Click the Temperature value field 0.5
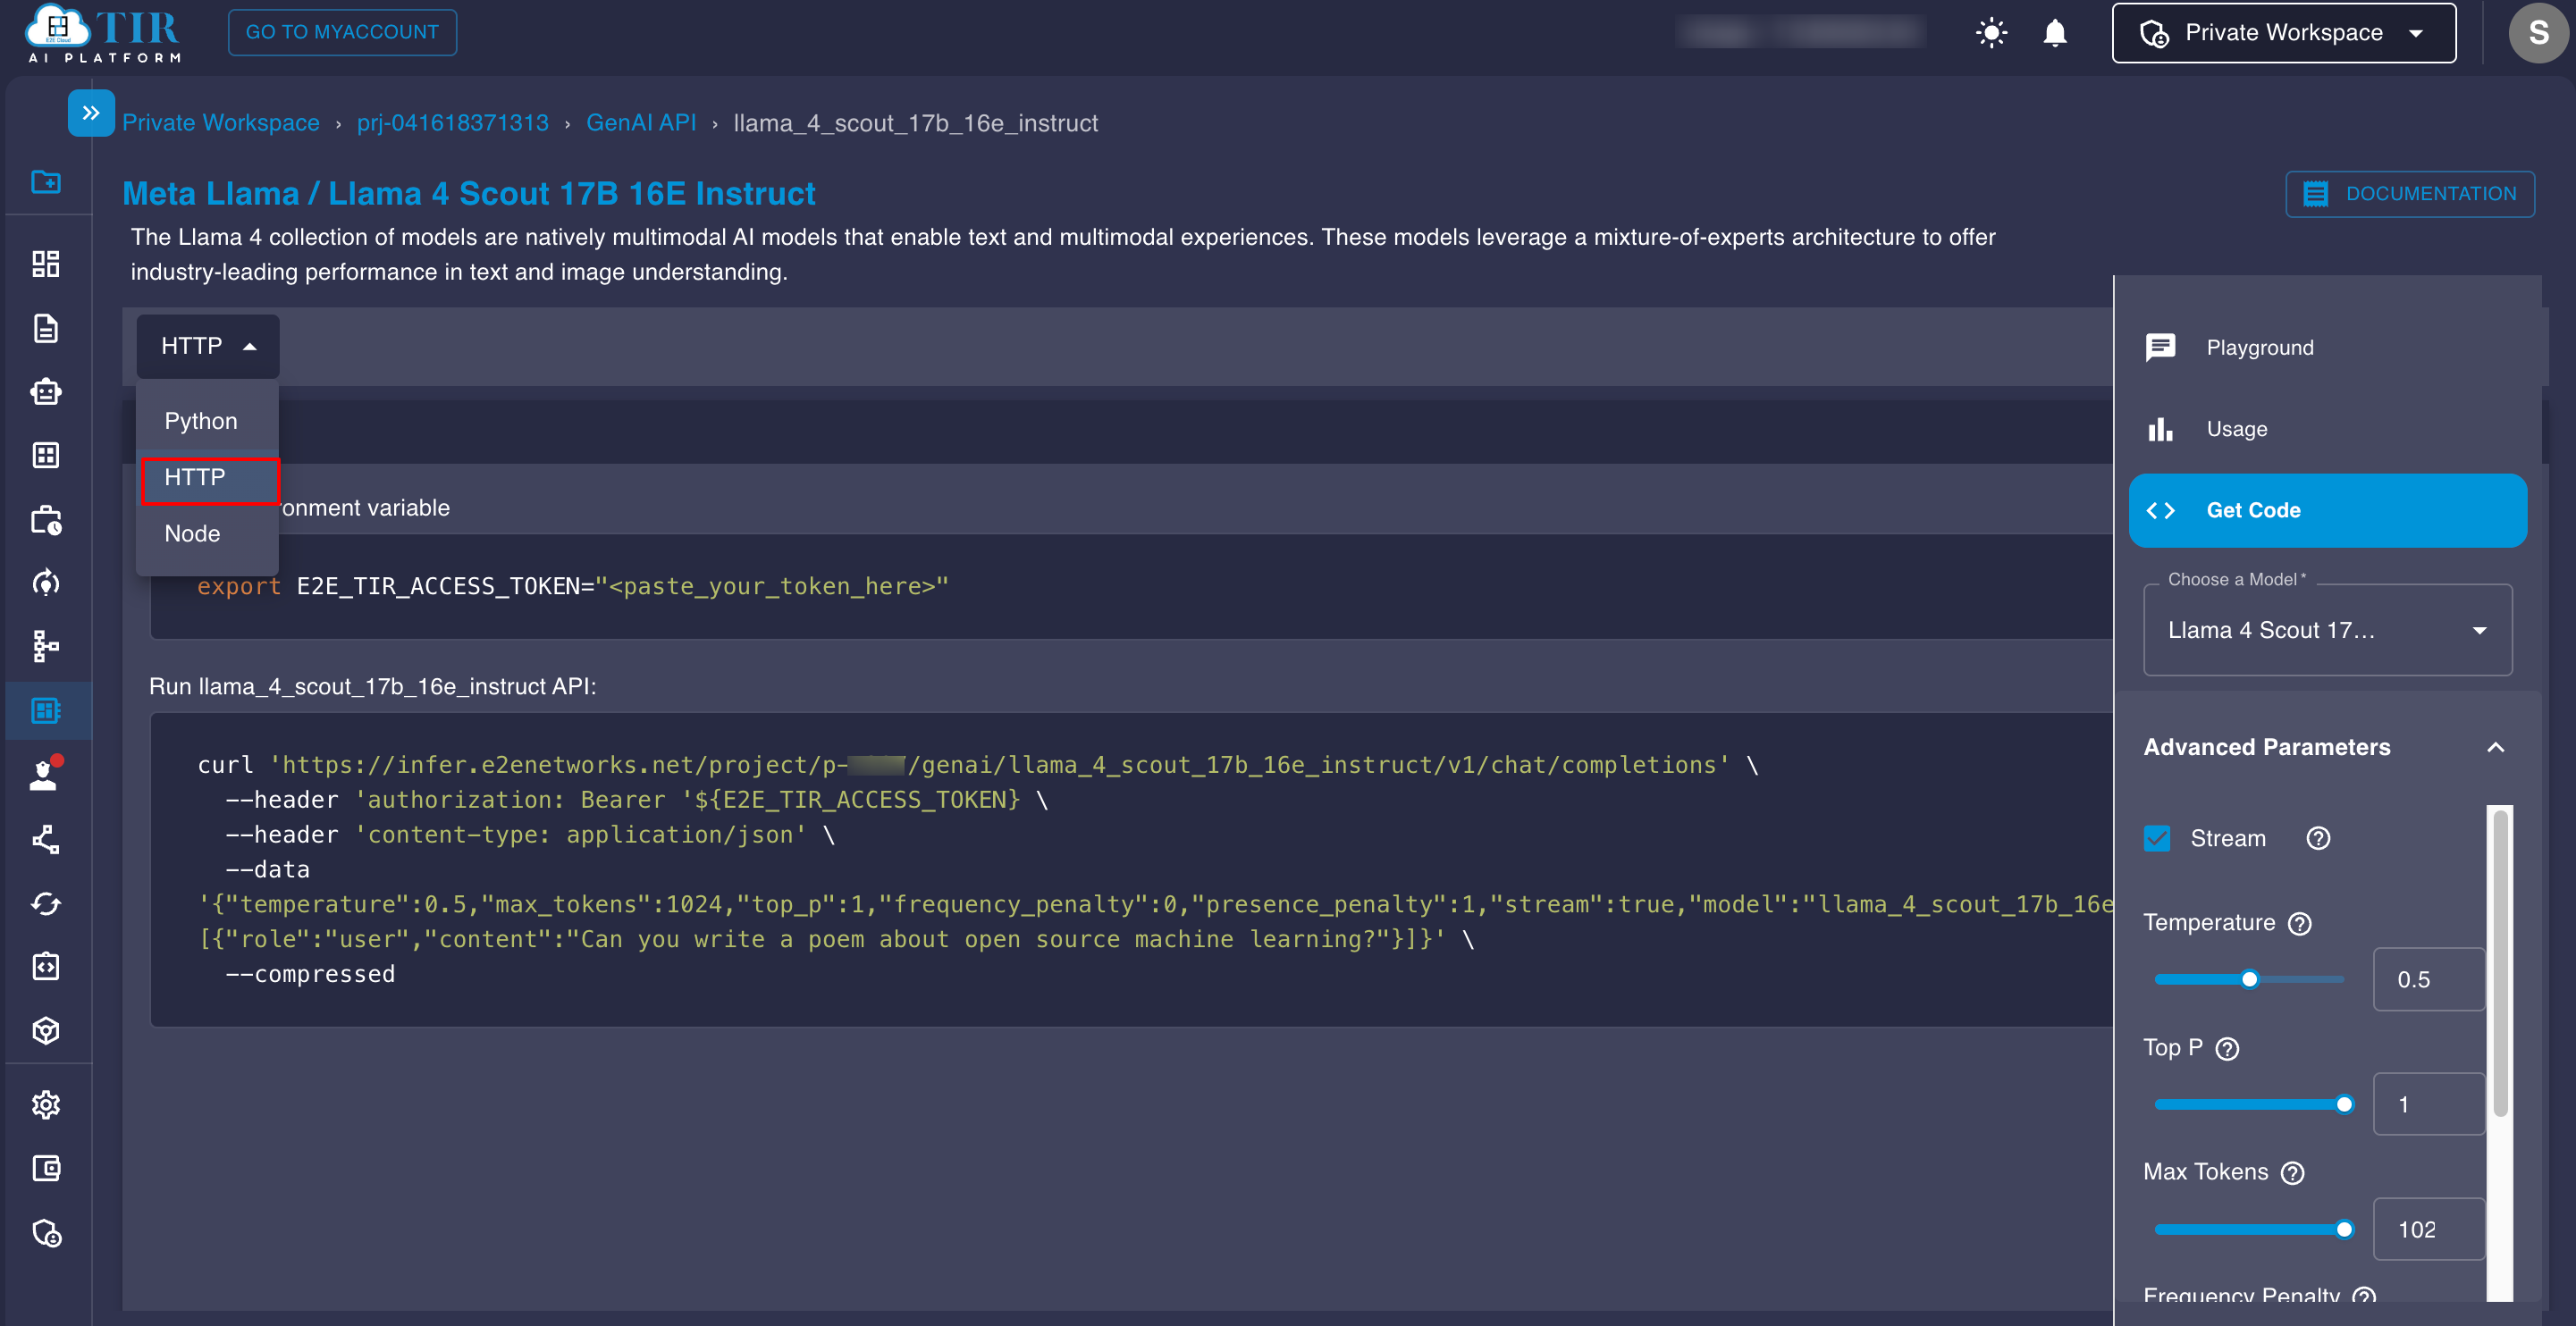Image resolution: width=2576 pixels, height=1326 pixels. click(2428, 979)
